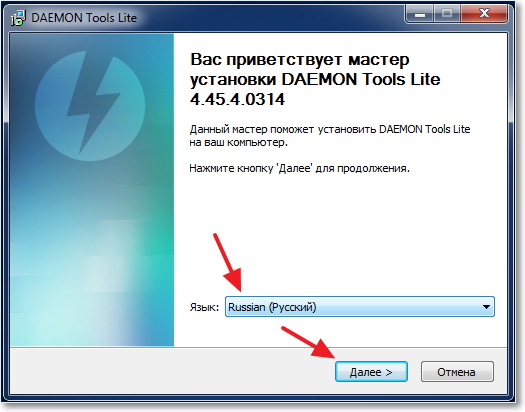Click the version number 4.45.4.0314
The image size is (525, 412).
(237, 99)
